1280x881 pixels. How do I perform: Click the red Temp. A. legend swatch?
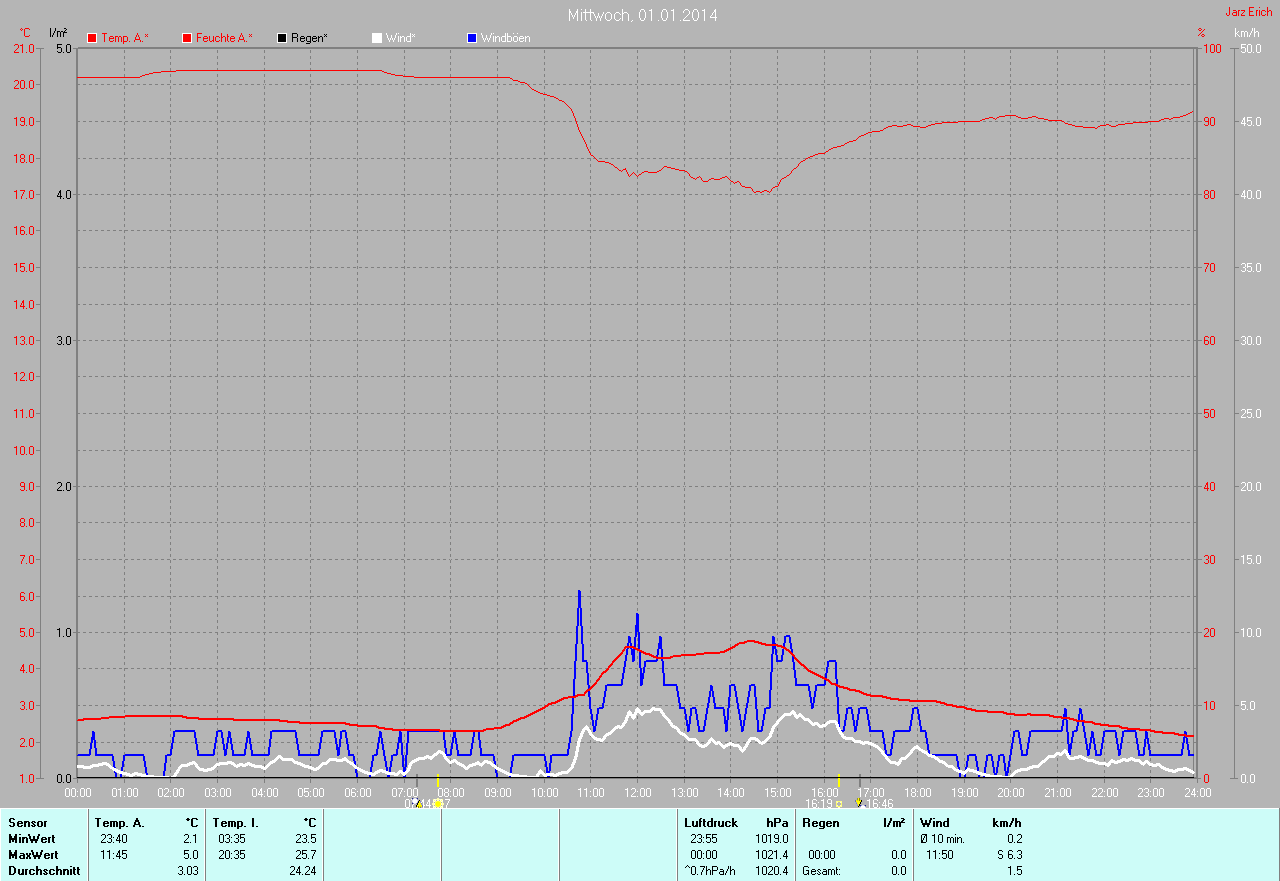click(x=92, y=38)
